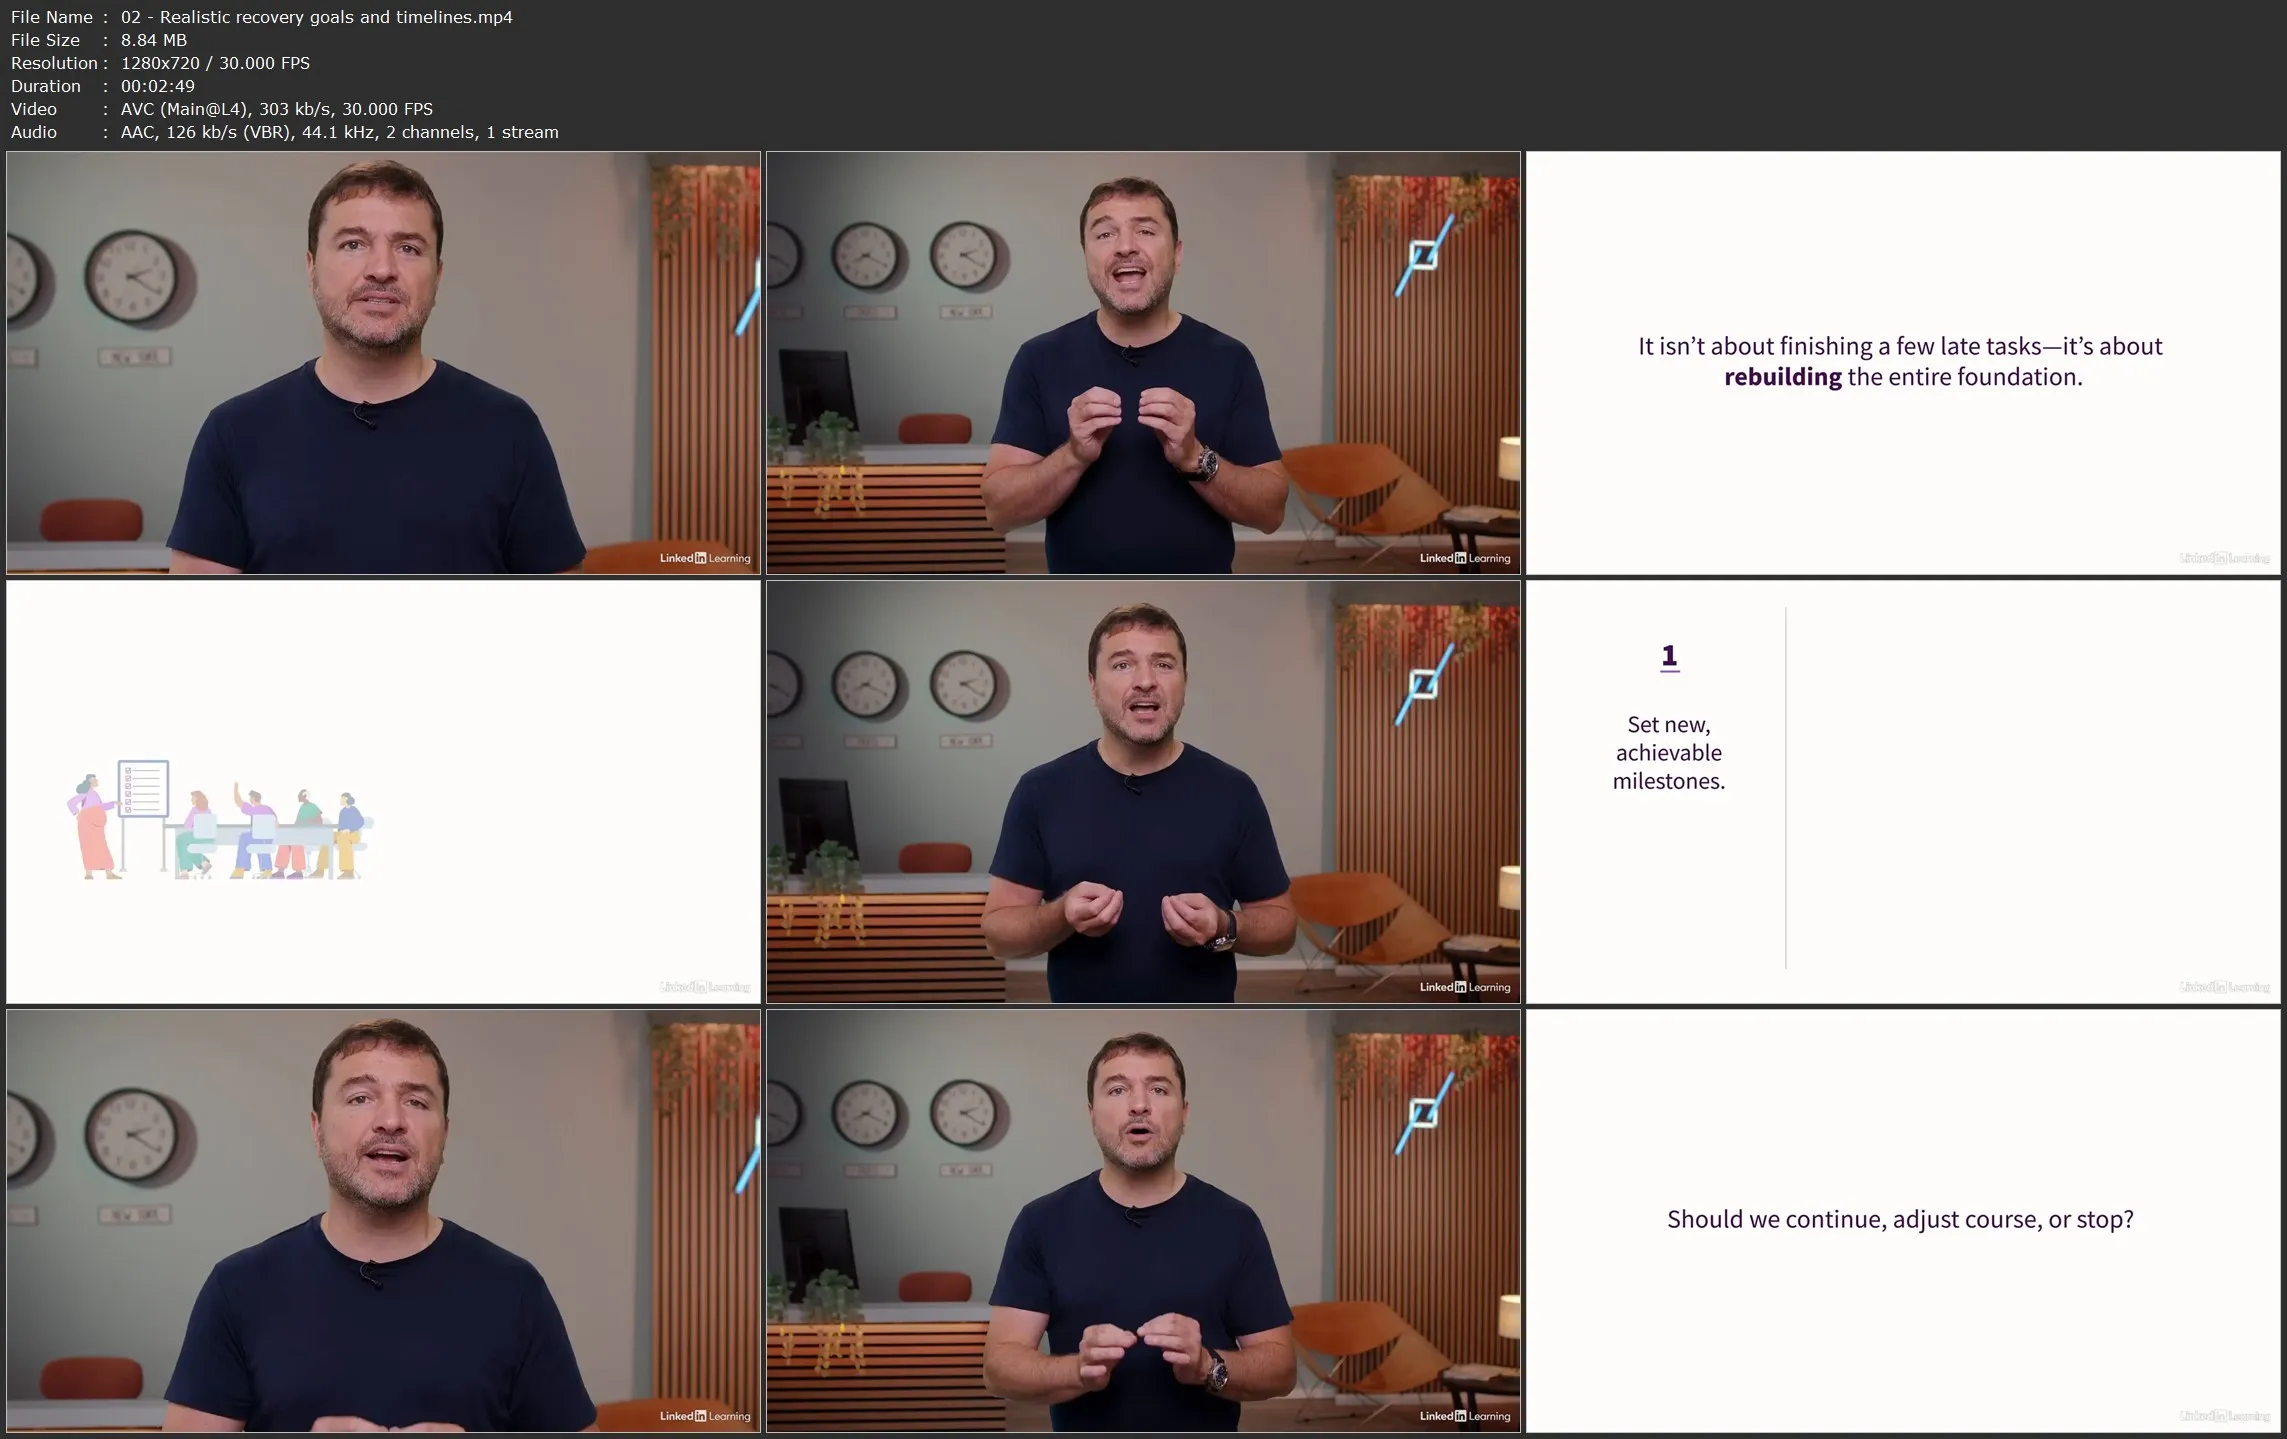Click LinkedIn Learning logo in bottom-center thumbnail

pos(1464,1416)
